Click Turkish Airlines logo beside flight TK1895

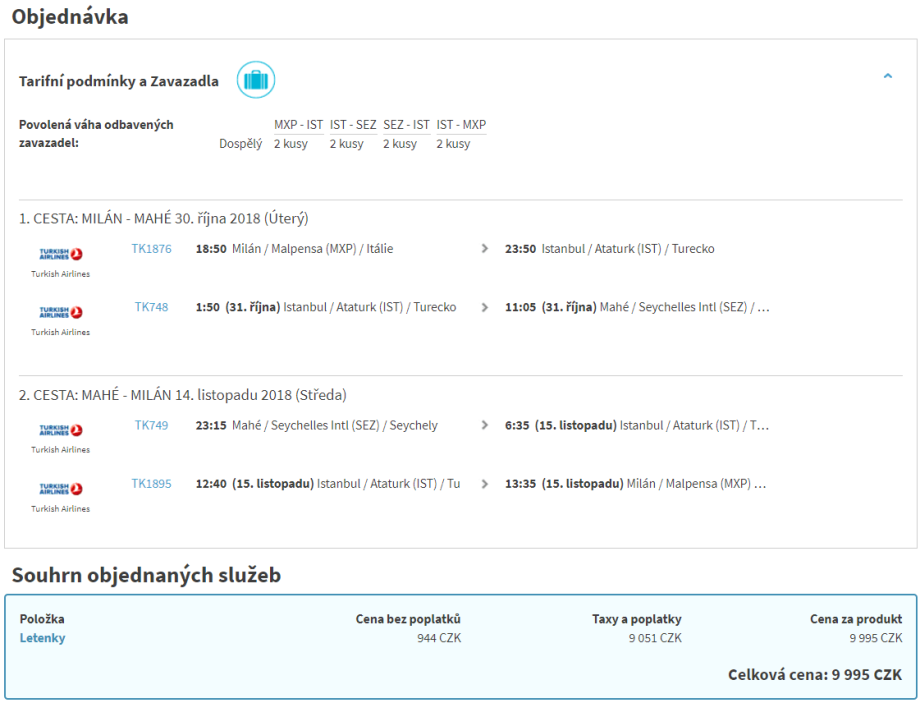point(61,489)
